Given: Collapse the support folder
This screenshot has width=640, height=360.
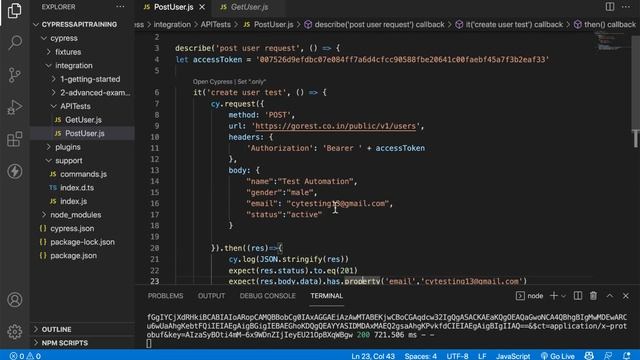Looking at the screenshot, I should pyautogui.click(x=69, y=160).
